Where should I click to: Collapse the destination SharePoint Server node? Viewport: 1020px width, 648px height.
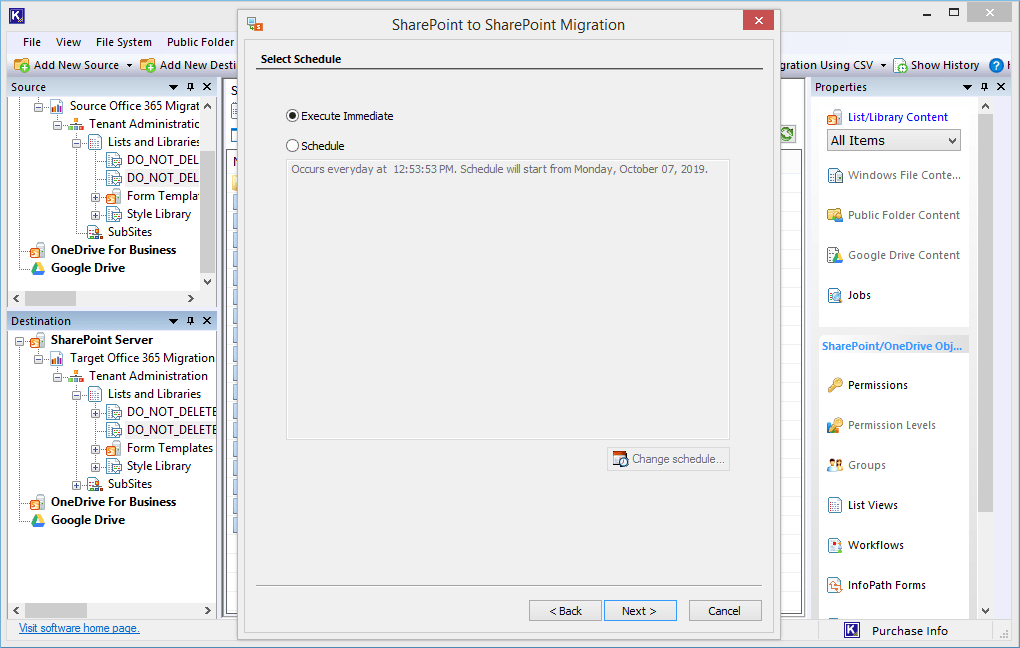point(20,341)
